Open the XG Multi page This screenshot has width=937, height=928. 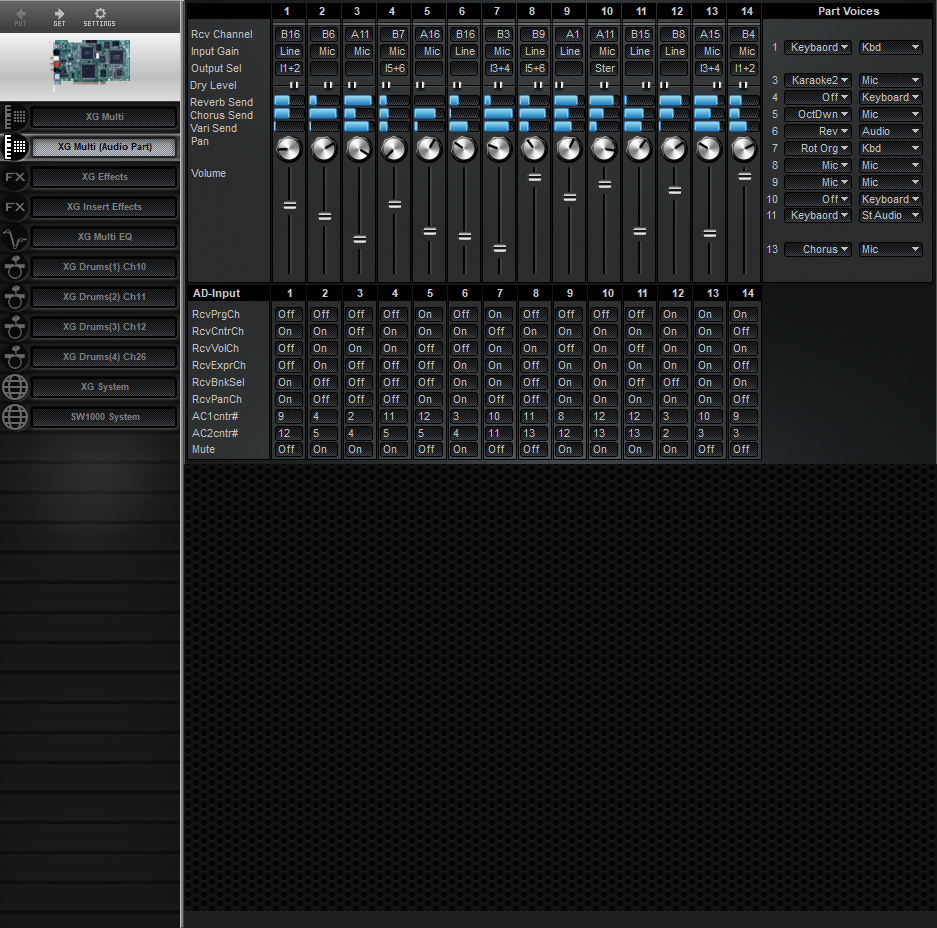click(x=105, y=117)
